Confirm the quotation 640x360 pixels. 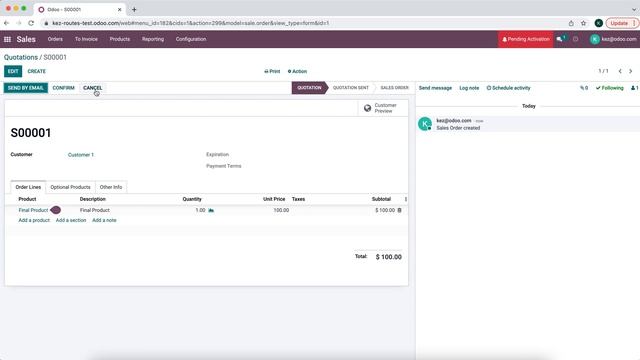coord(64,88)
